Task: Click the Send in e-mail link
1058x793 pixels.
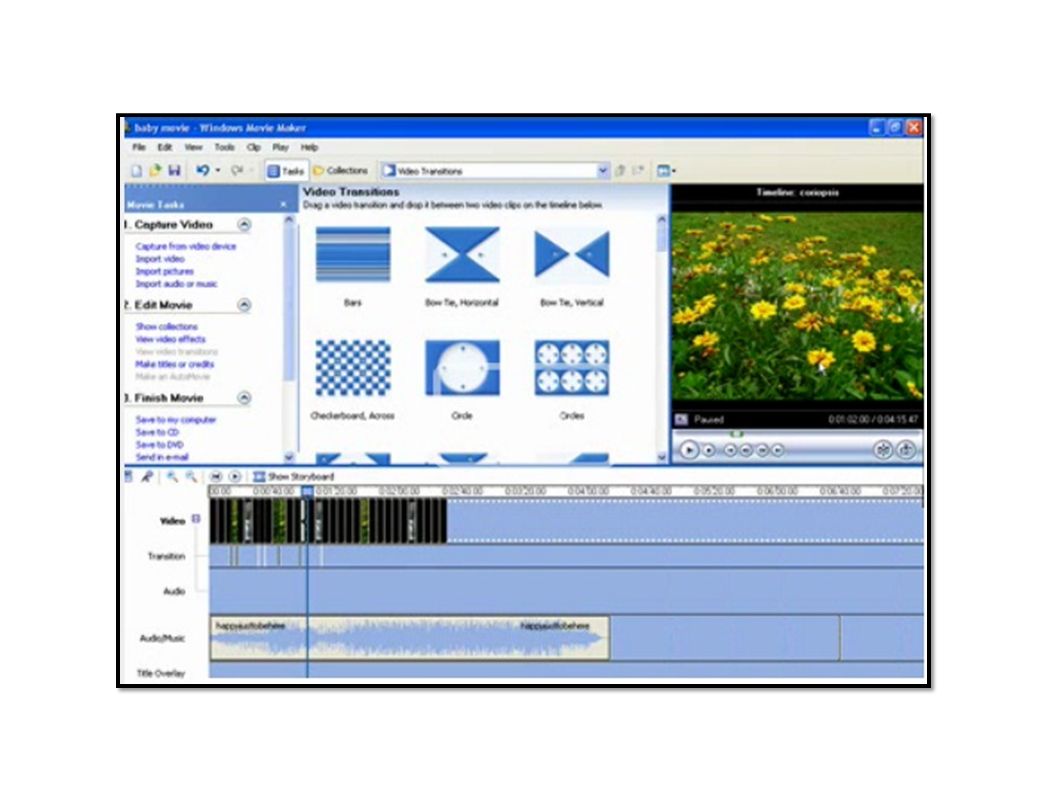Action: pos(161,457)
